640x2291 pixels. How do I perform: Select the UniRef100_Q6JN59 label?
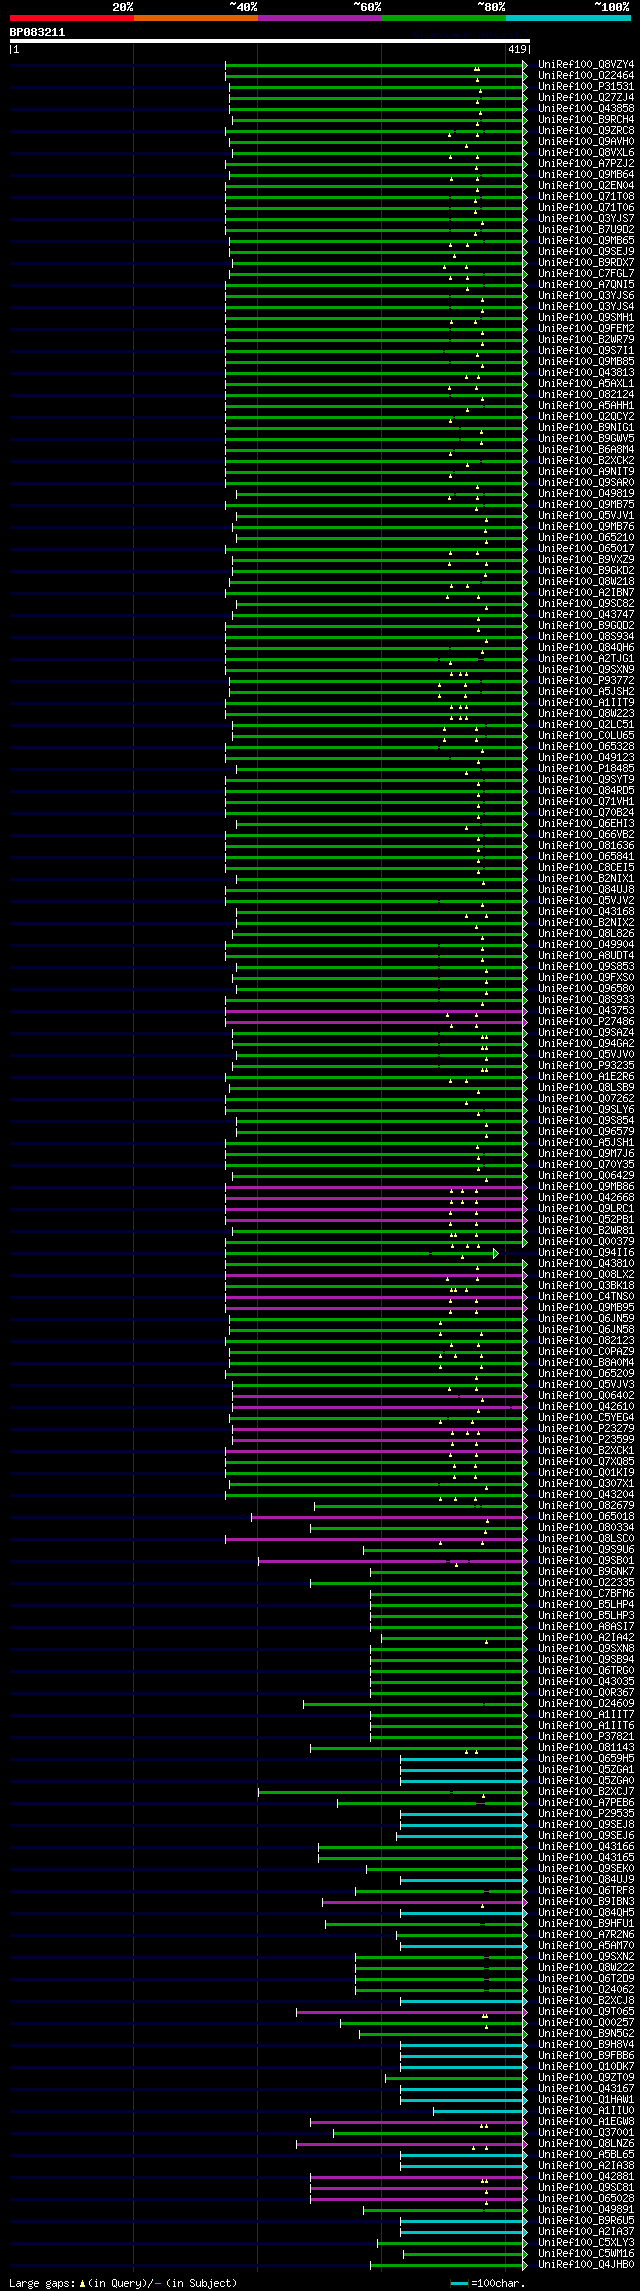tap(586, 1319)
